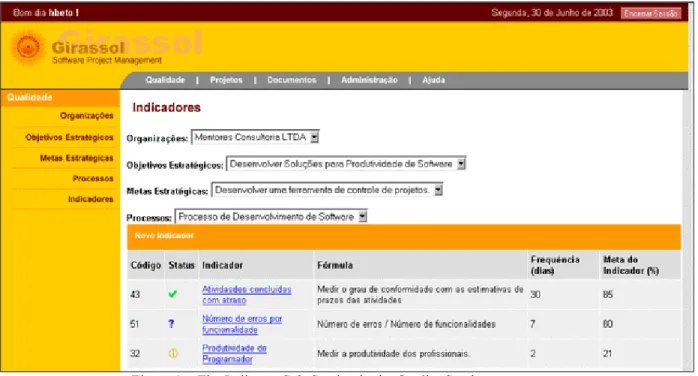
Task: Select Processos in the left sidebar
Action: [93, 178]
